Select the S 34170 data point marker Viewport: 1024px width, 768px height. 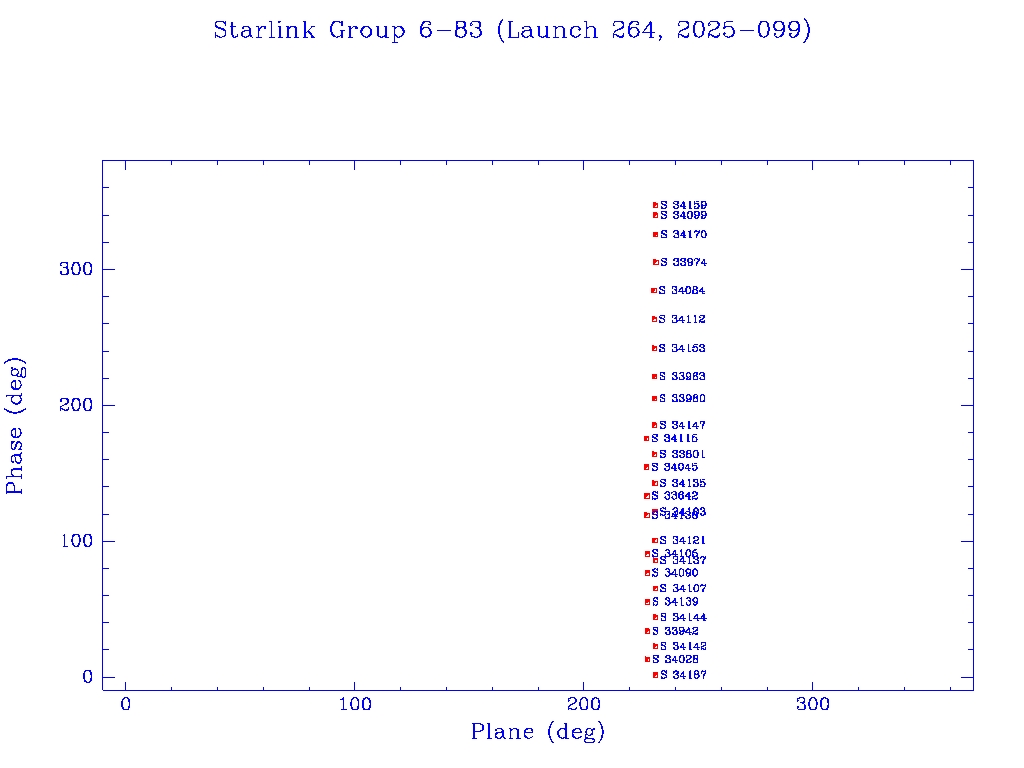(x=655, y=235)
